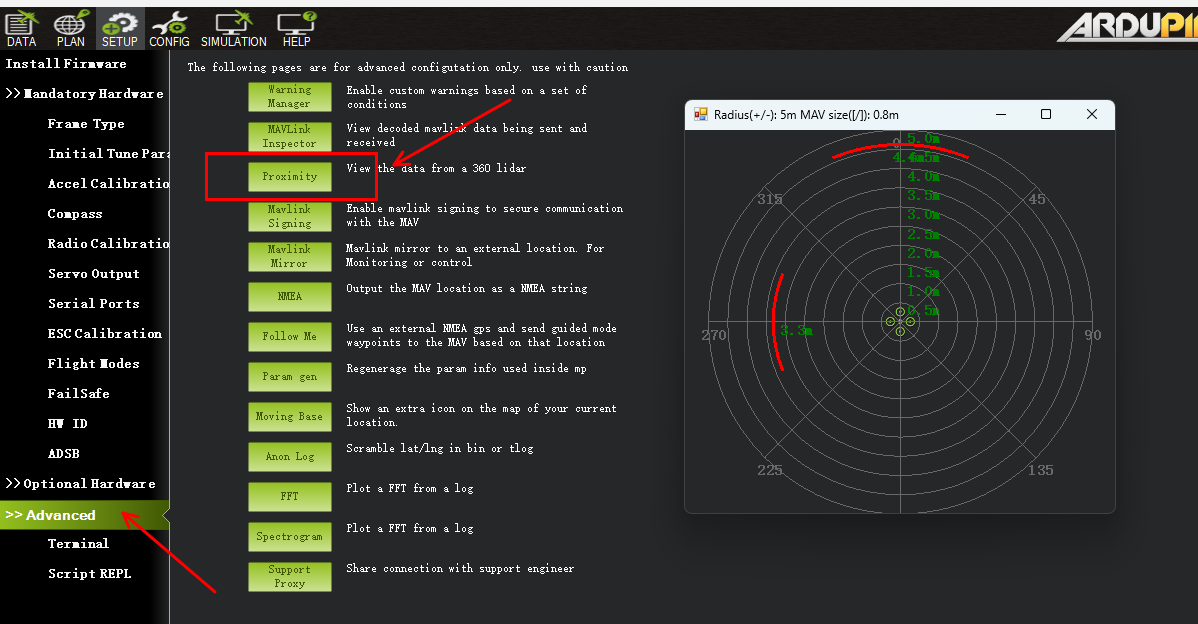Expand the Mandatory Hardware section

click(x=84, y=94)
